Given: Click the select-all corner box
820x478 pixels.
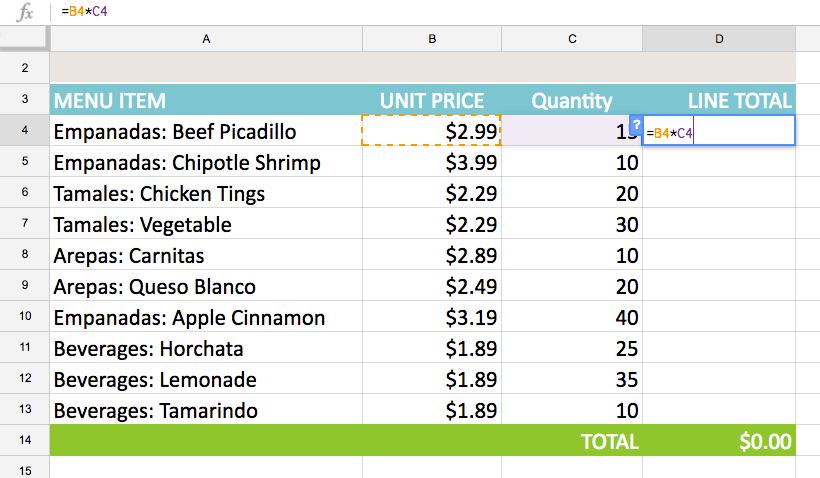Looking at the screenshot, I should [x=25, y=39].
